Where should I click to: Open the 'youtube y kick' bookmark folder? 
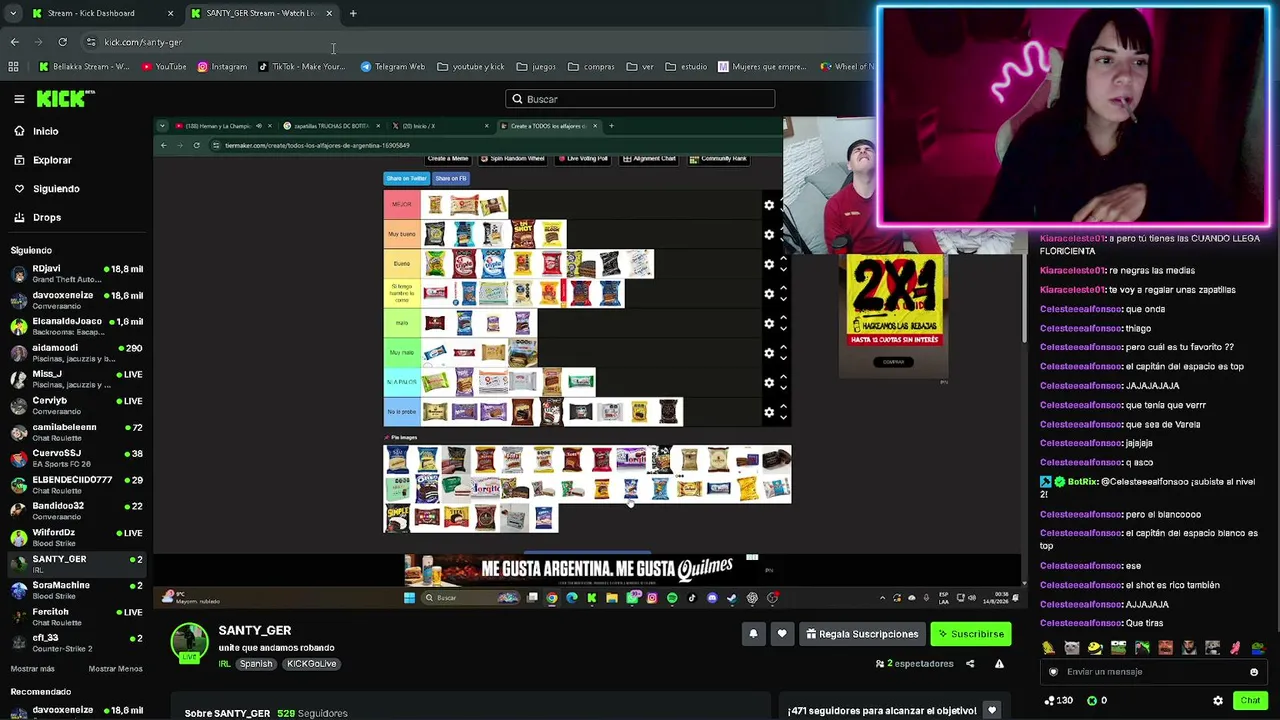point(471,67)
